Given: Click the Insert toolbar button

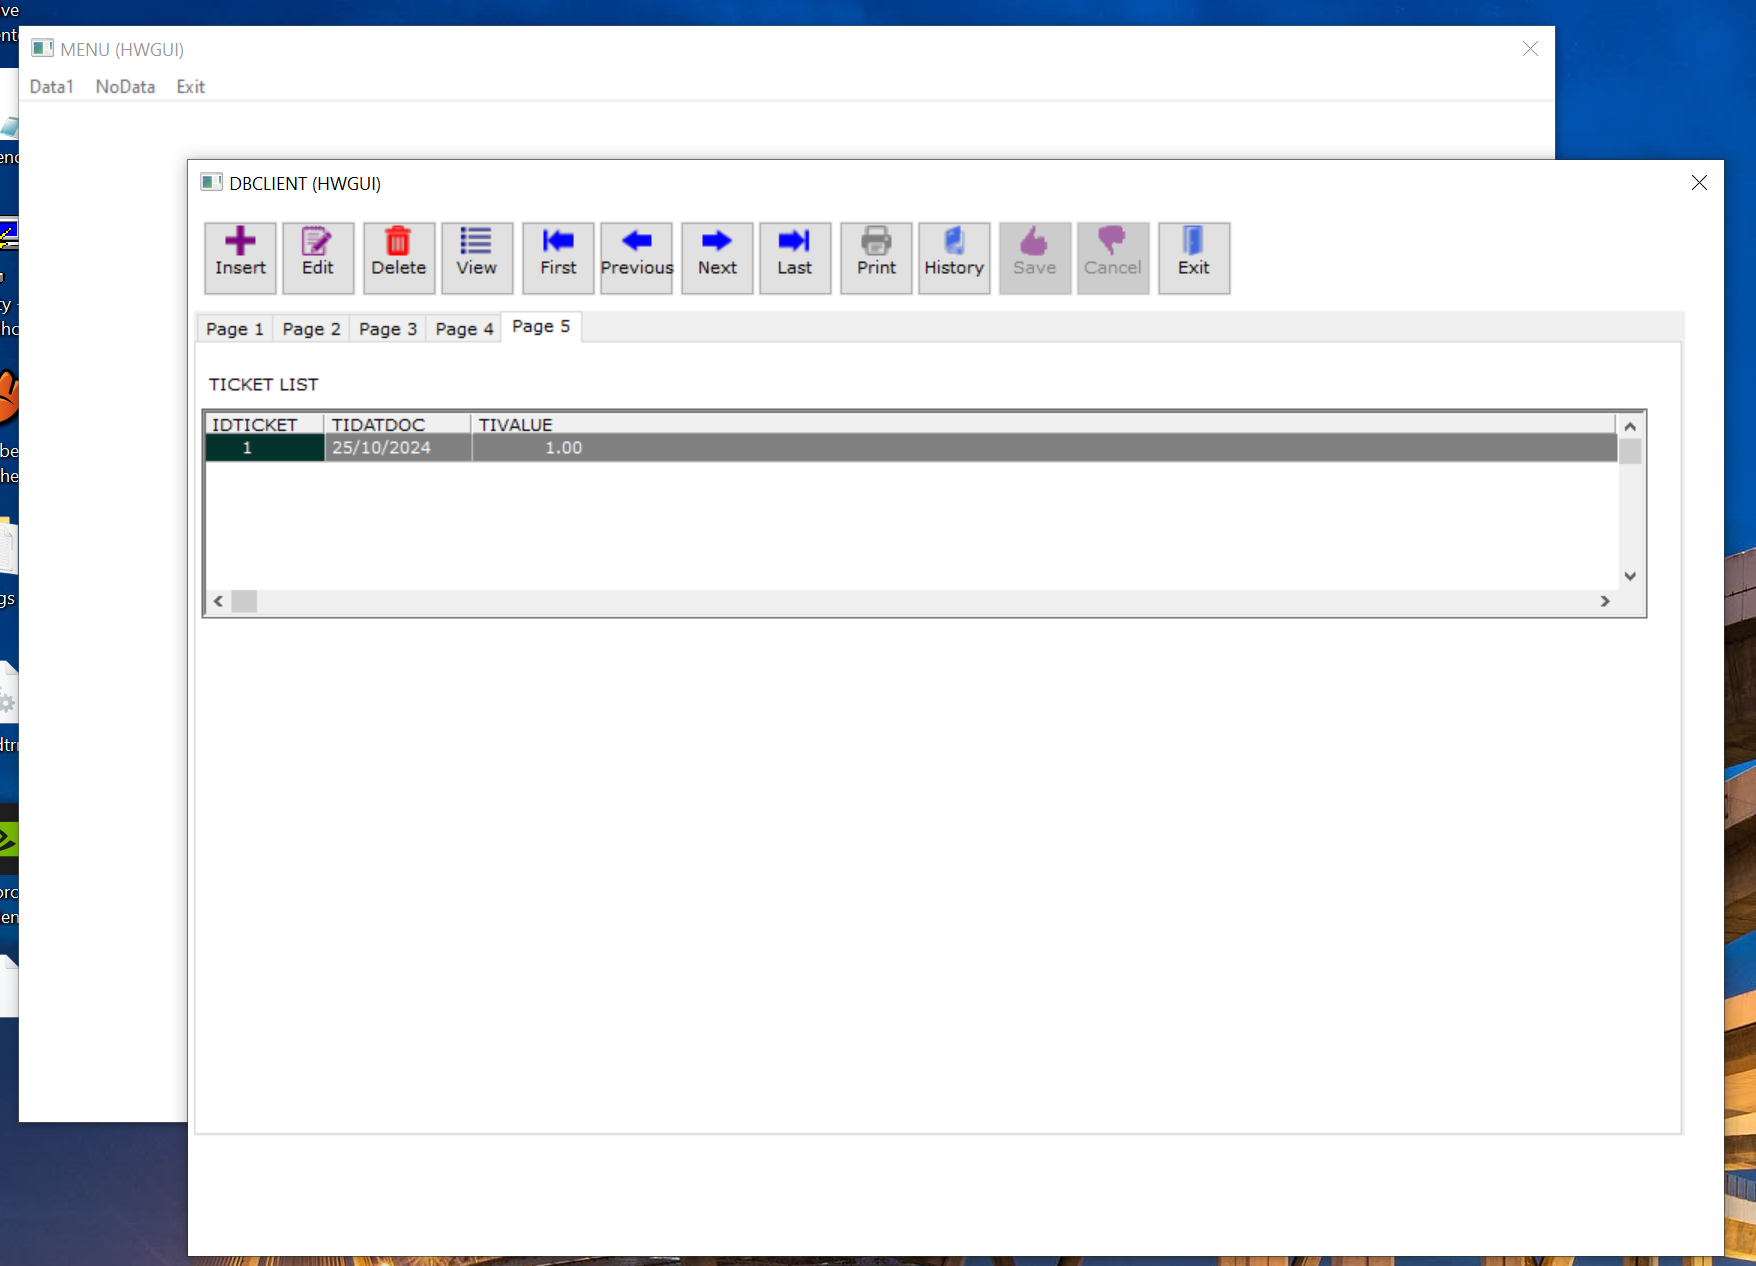Looking at the screenshot, I should click(240, 258).
